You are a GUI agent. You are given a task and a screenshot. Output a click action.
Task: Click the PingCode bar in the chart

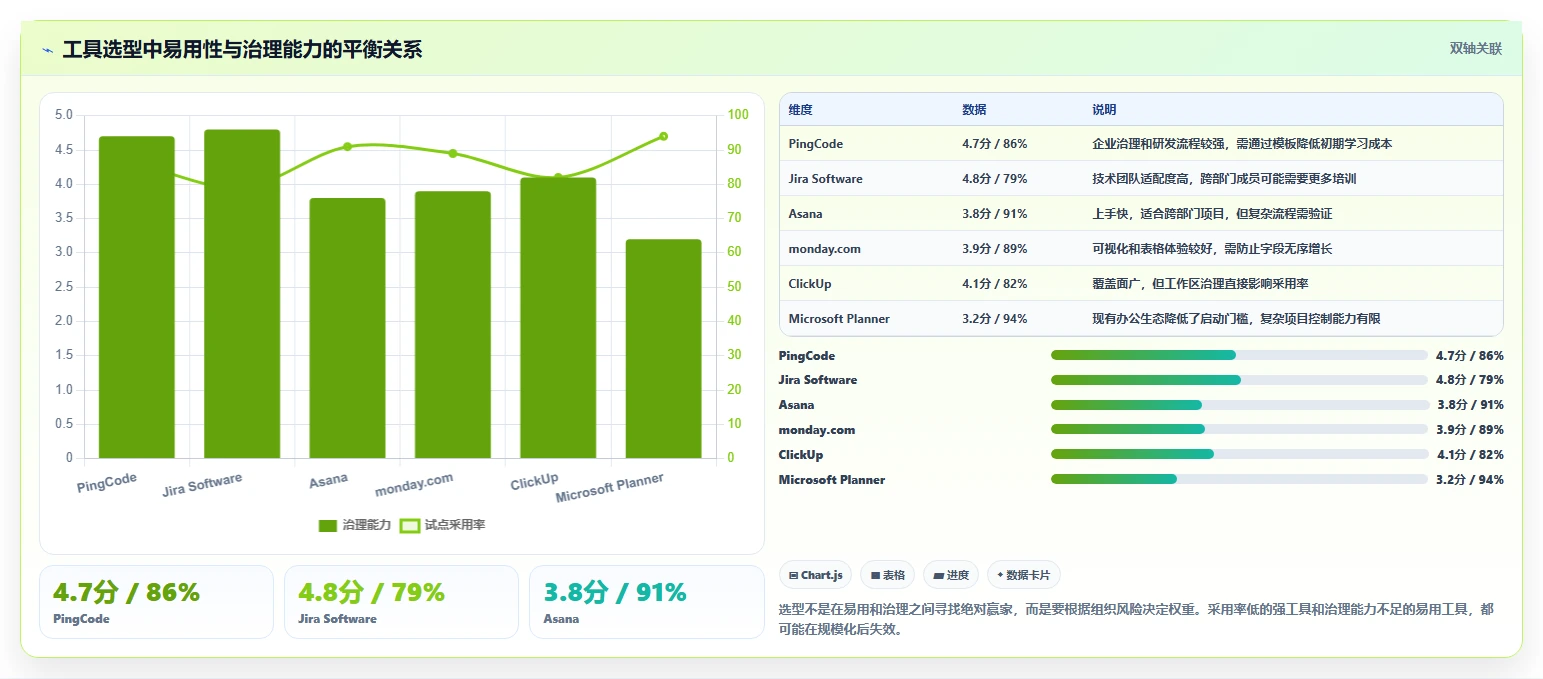pos(136,297)
